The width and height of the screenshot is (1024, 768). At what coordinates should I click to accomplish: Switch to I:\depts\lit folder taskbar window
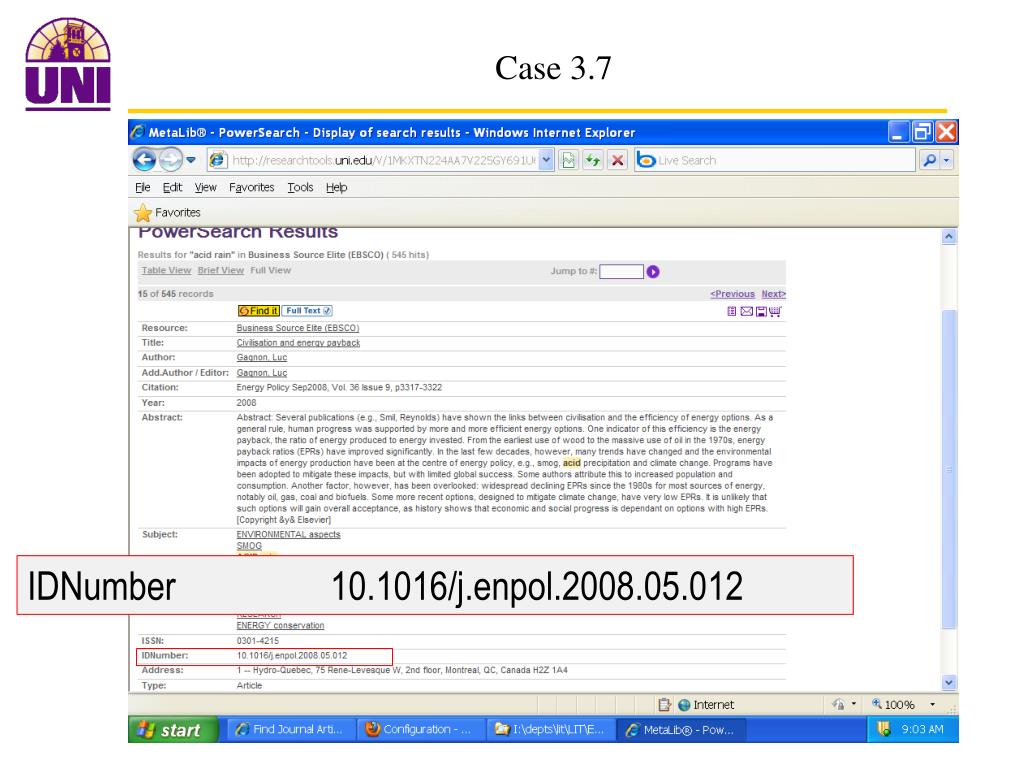point(552,729)
